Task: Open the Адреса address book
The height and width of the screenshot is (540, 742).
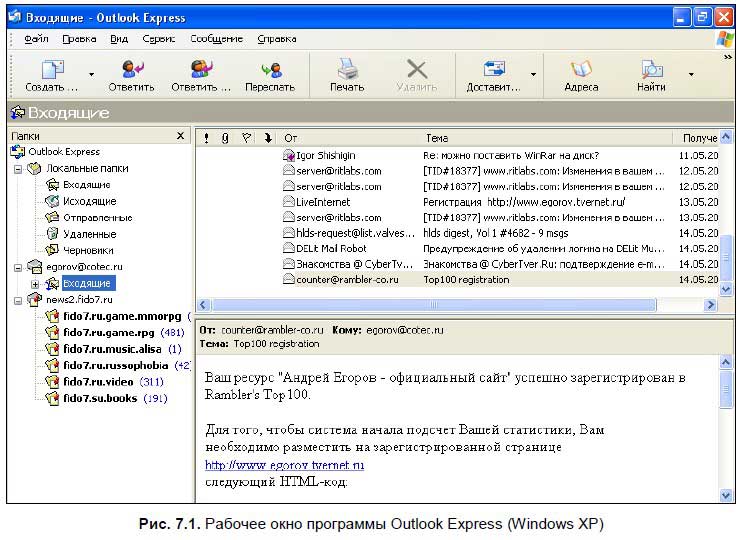Action: pos(581,70)
